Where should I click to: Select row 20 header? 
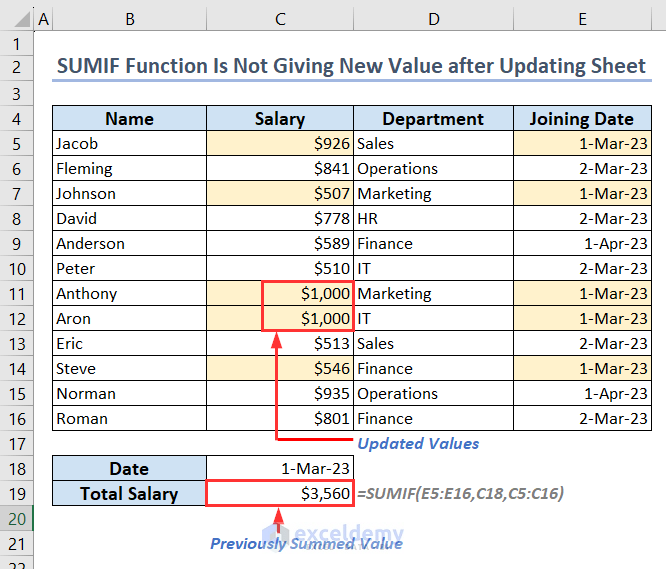pyautogui.click(x=16, y=518)
